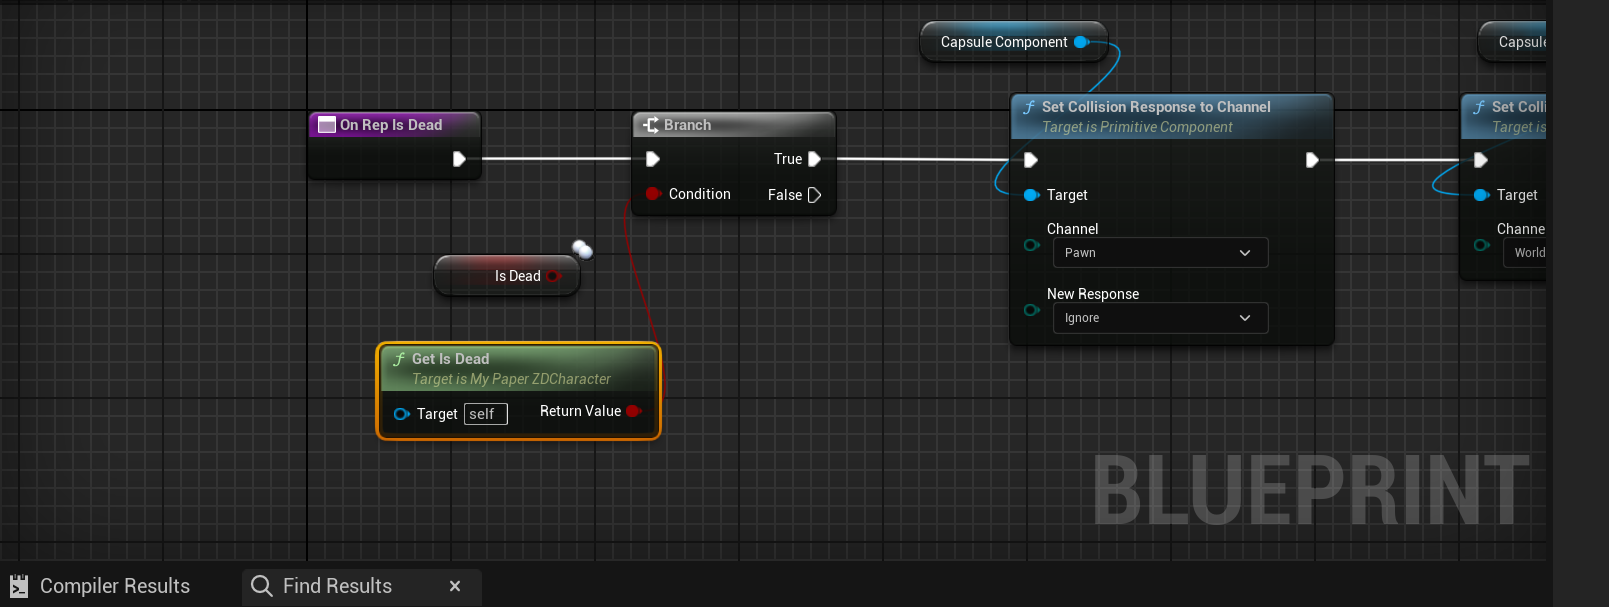The width and height of the screenshot is (1609, 607).
Task: Click the Channel enum input pin
Action: coord(1032,245)
